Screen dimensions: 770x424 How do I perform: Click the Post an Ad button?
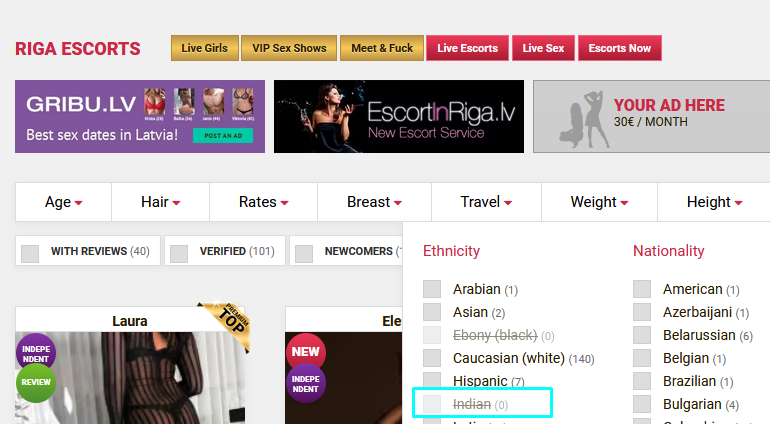223,136
